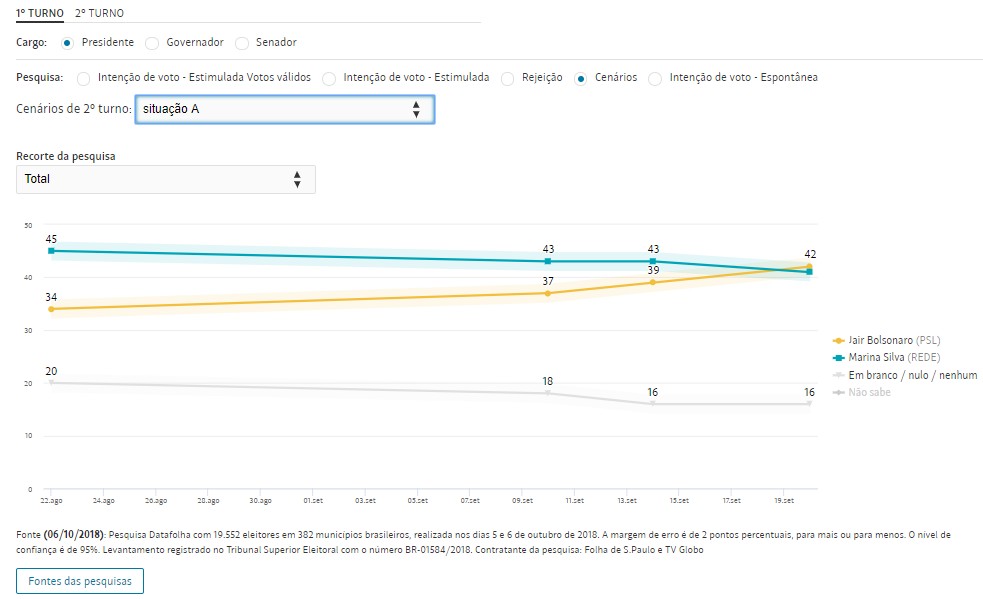Image resolution: width=983 pixels, height=599 pixels.
Task: Toggle Jair Bolsonaro (PSL) legend entry
Action: [x=894, y=340]
